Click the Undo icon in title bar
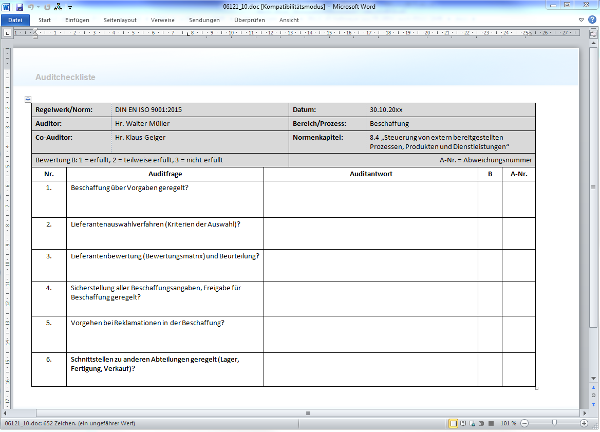Viewport: 600px width, 432px height. pyautogui.click(x=30, y=6)
